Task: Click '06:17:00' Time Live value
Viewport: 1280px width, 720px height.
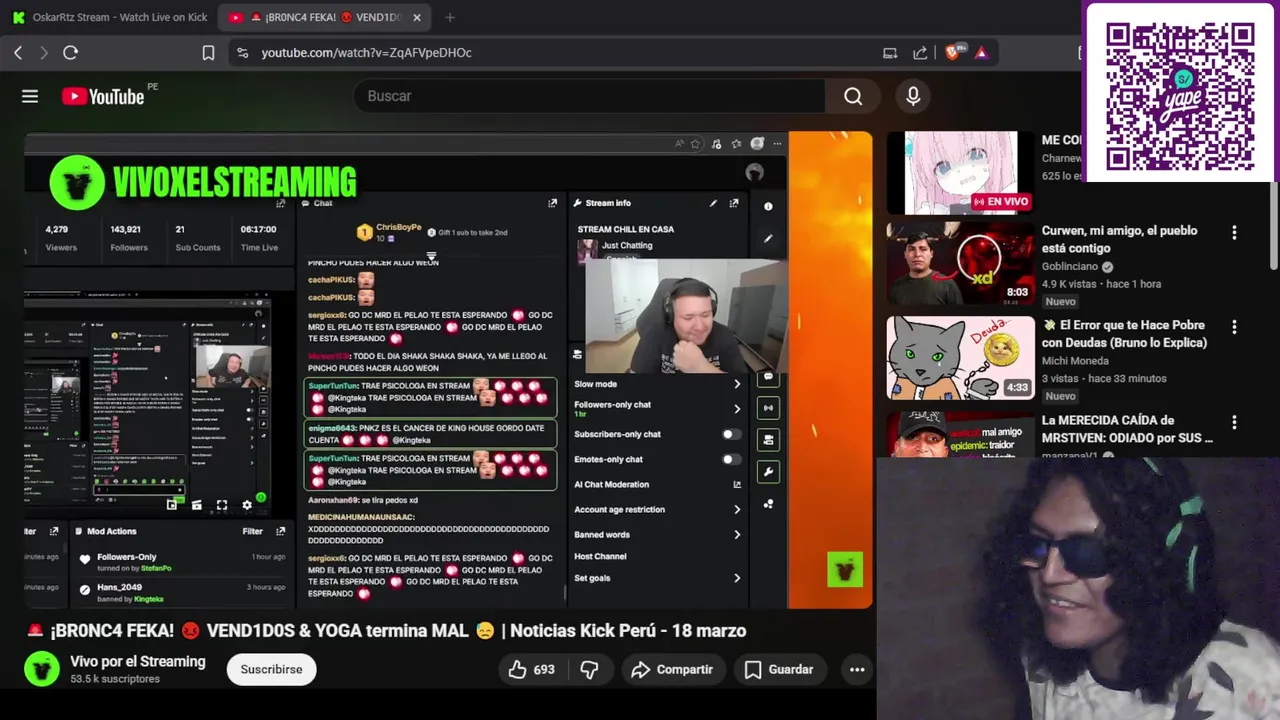Action: [x=258, y=230]
